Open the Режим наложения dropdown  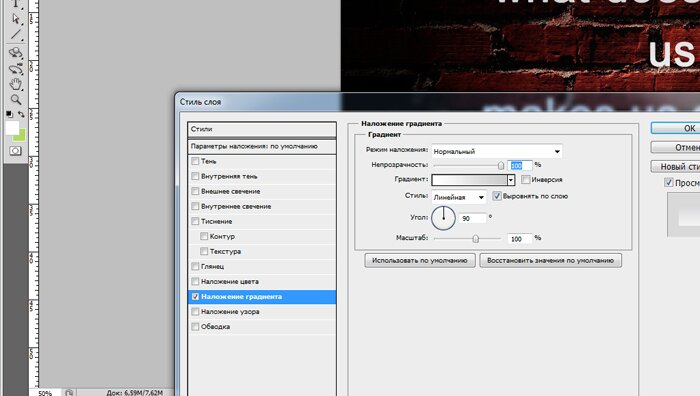(496, 151)
